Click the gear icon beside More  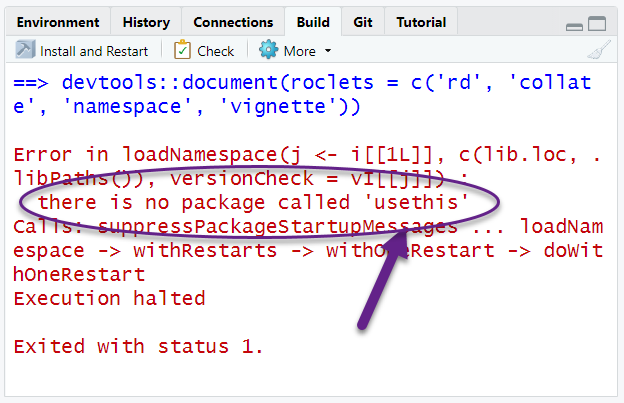(268, 50)
